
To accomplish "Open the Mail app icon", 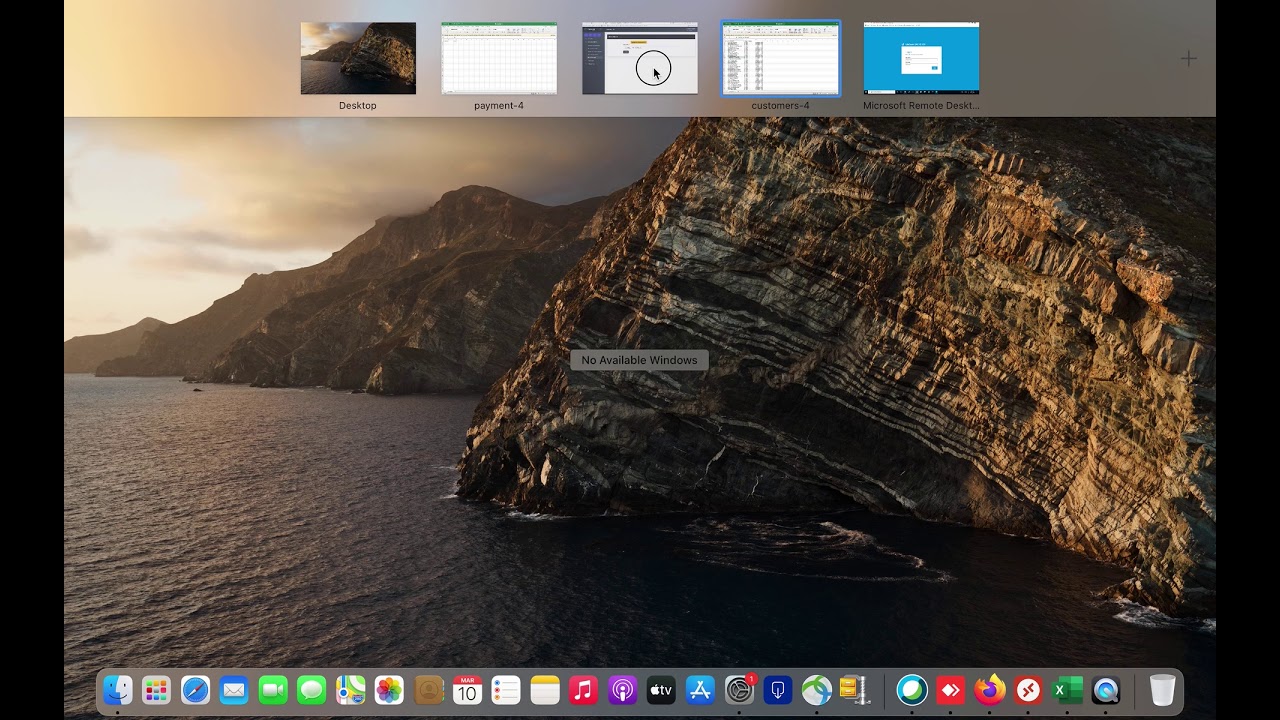I will [x=234, y=690].
